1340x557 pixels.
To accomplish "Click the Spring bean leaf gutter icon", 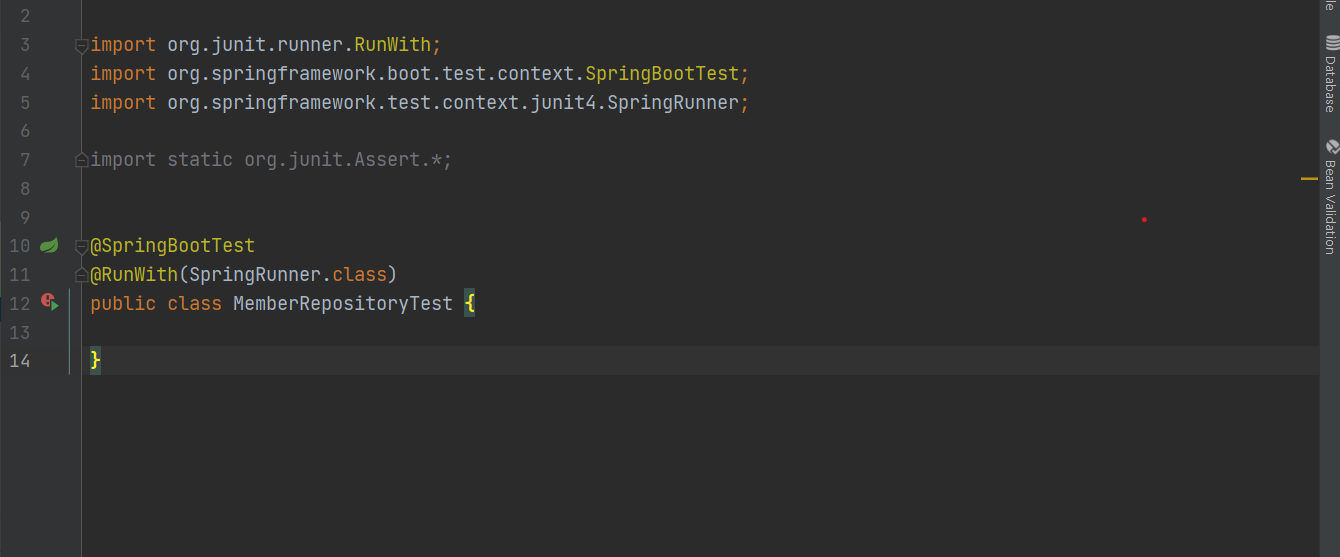I will click(48, 245).
